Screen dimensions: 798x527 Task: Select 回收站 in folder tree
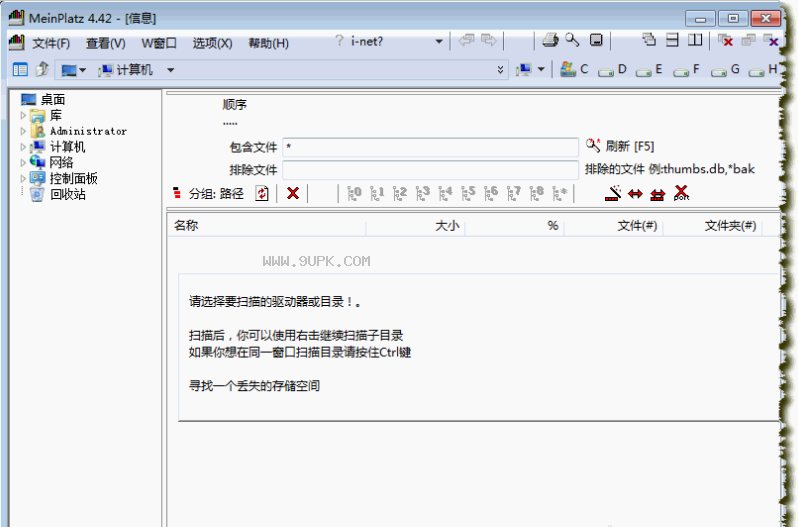[58, 194]
